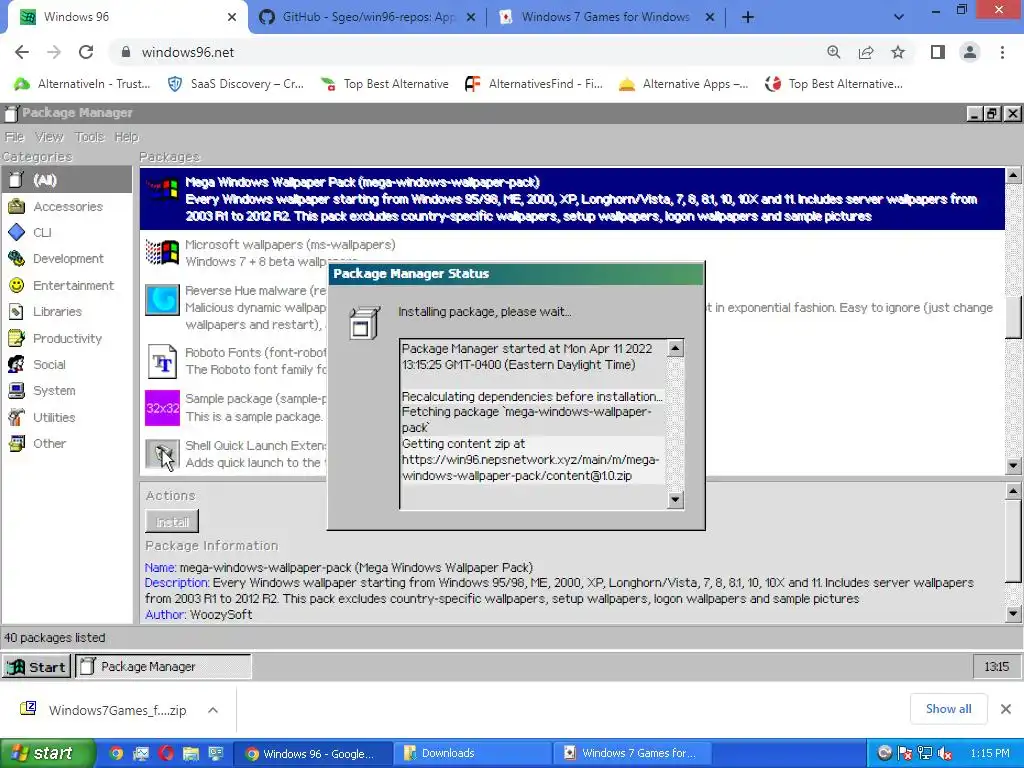The width and height of the screenshot is (1024, 768).
Task: Click the Install button
Action: click(x=172, y=522)
